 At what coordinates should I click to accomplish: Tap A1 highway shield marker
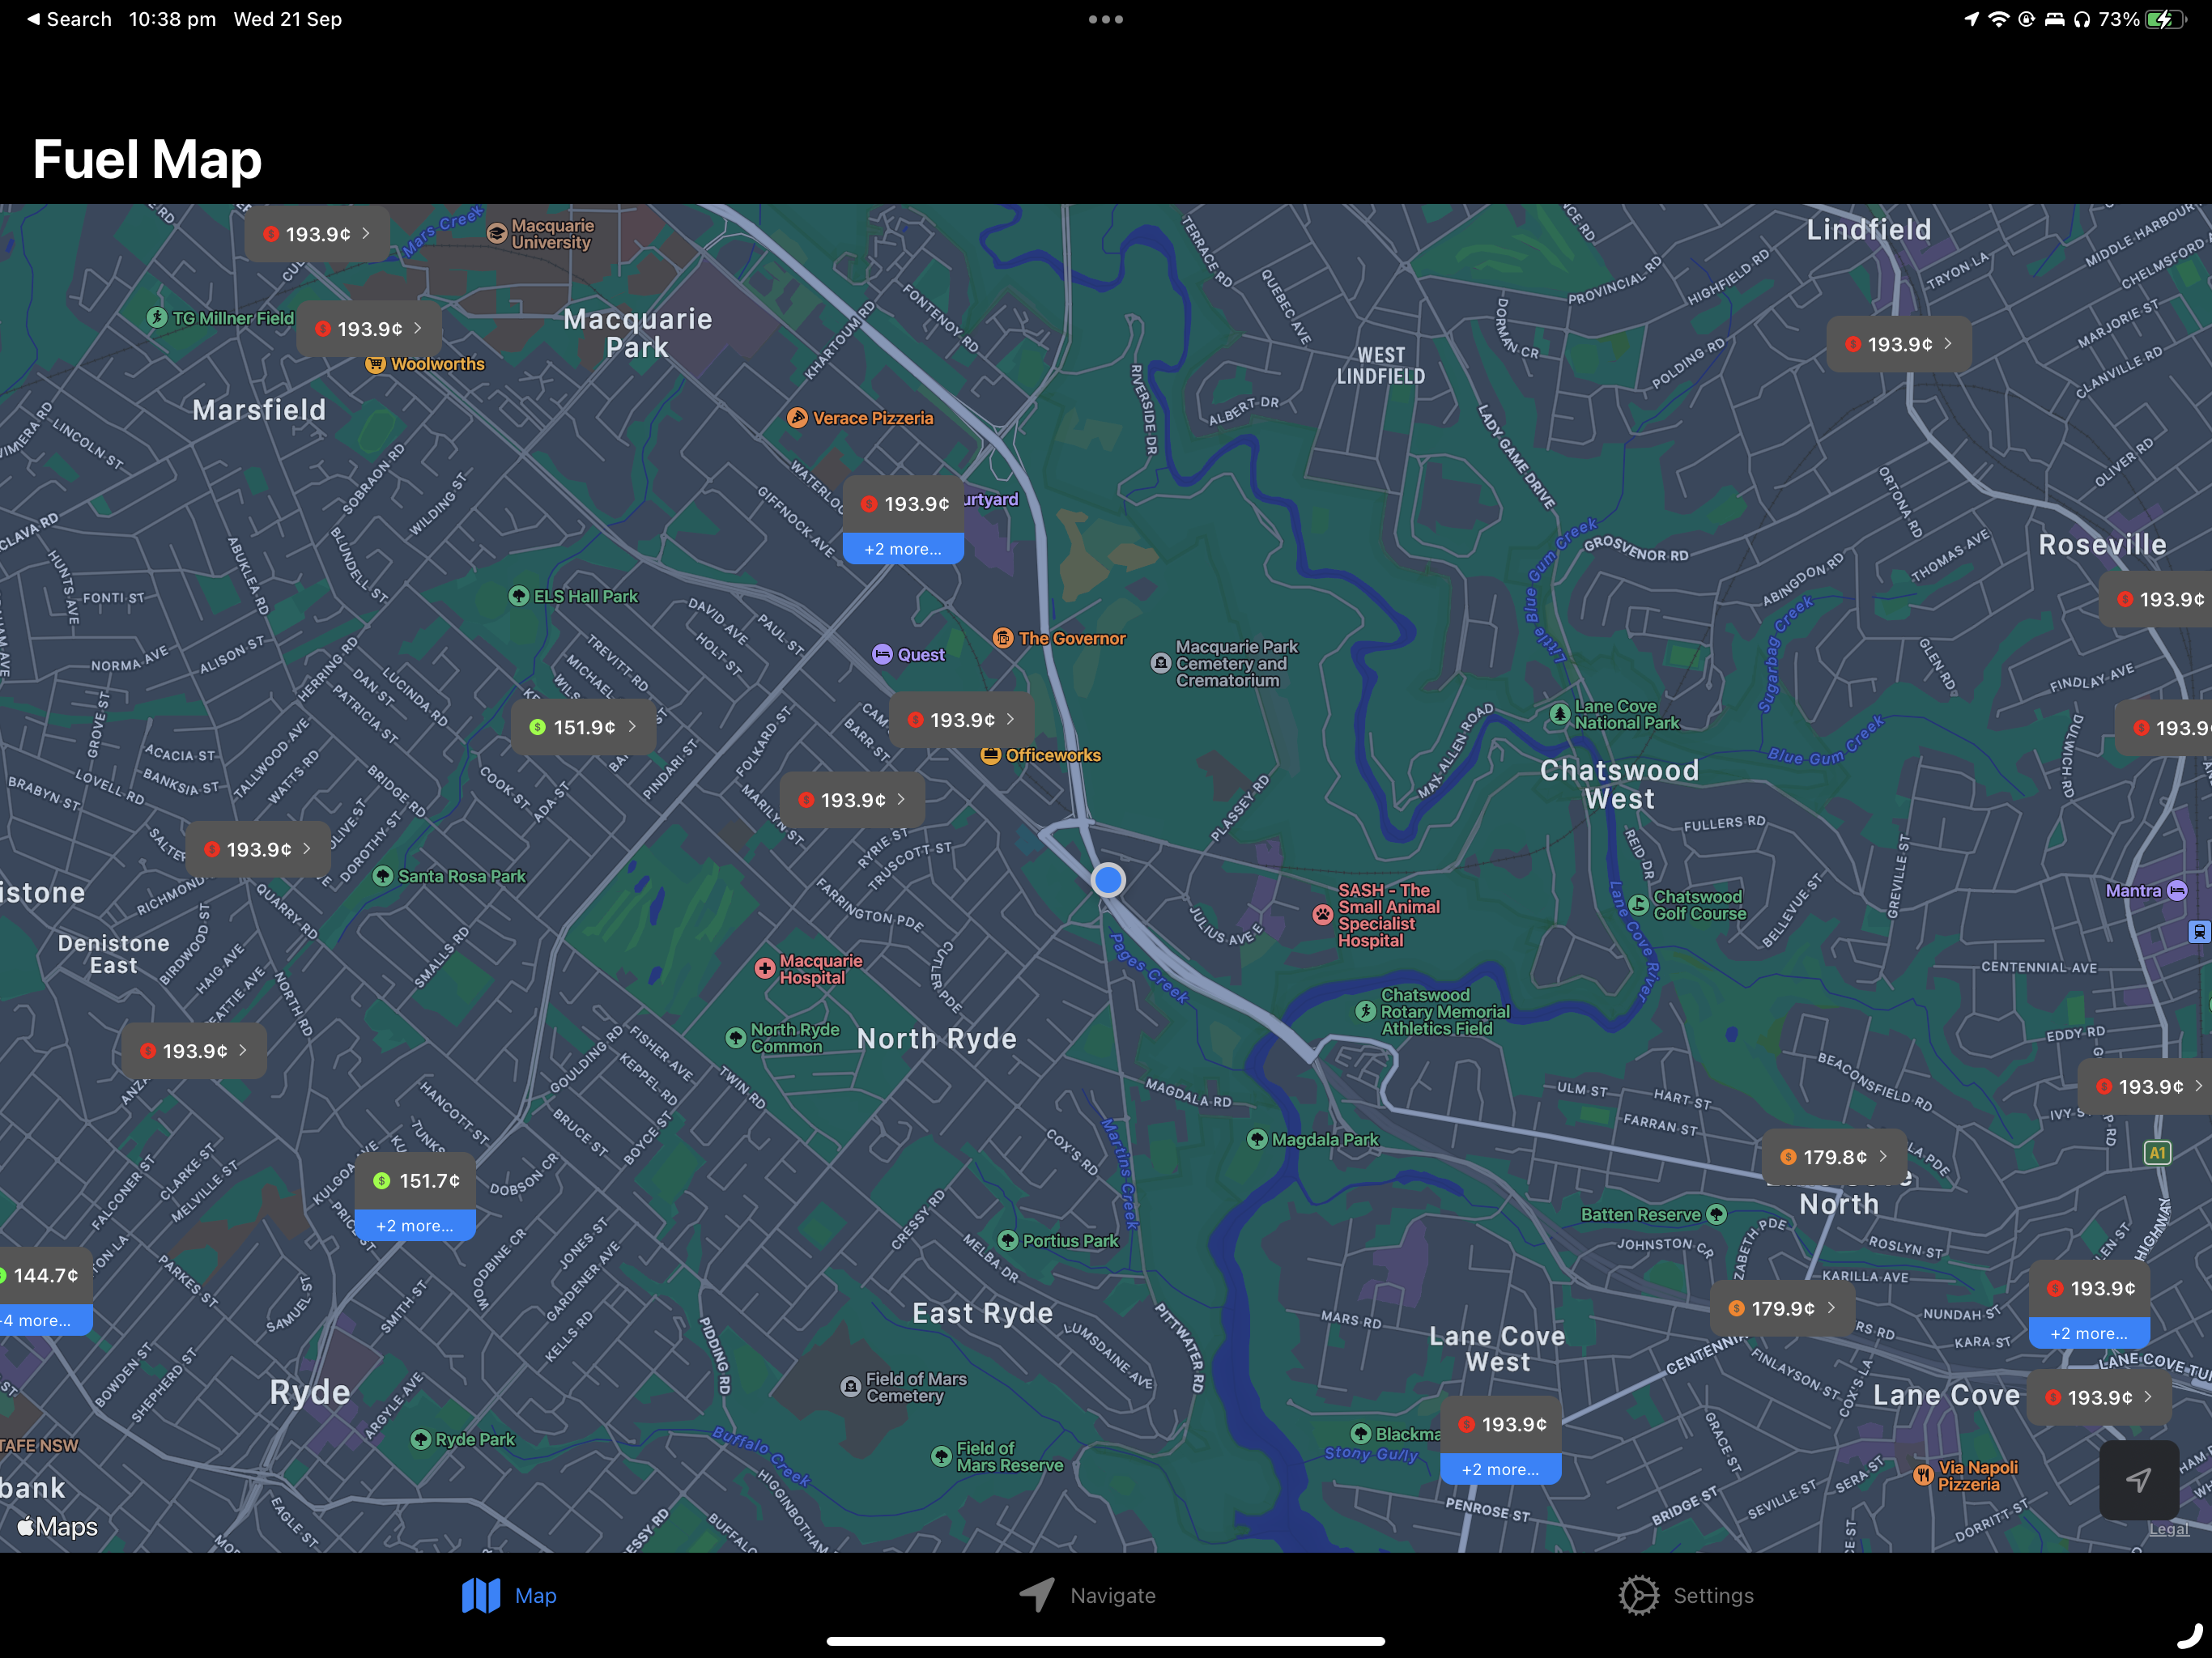pos(2158,1153)
